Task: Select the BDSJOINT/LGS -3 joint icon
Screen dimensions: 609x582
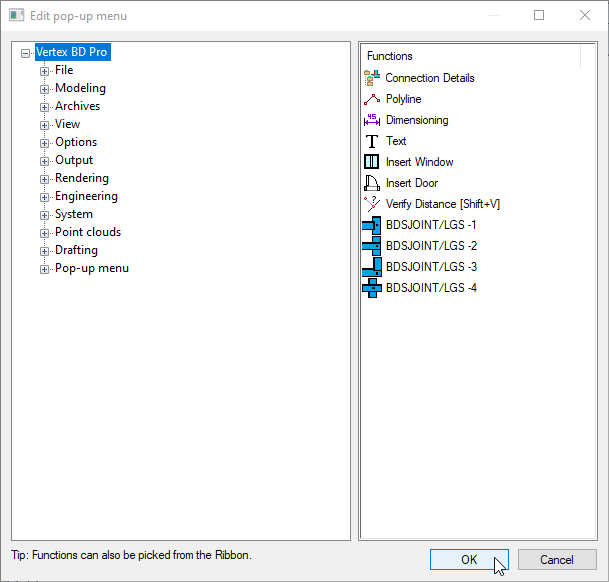Action: tap(372, 267)
